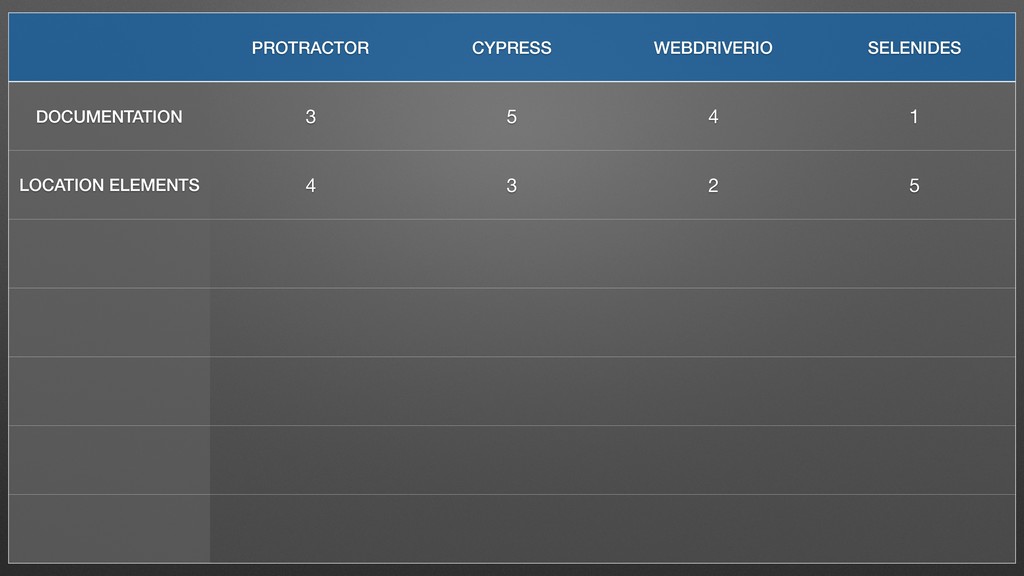
Task: Click empty Protractor cell in third row
Action: (x=310, y=253)
